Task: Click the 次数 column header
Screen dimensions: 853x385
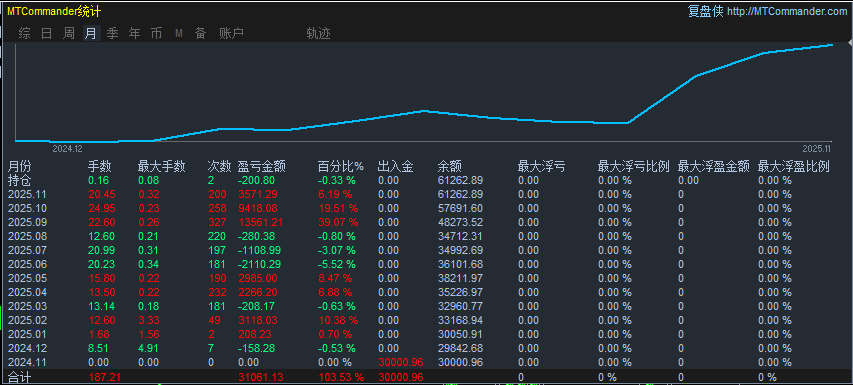Action: (220, 167)
